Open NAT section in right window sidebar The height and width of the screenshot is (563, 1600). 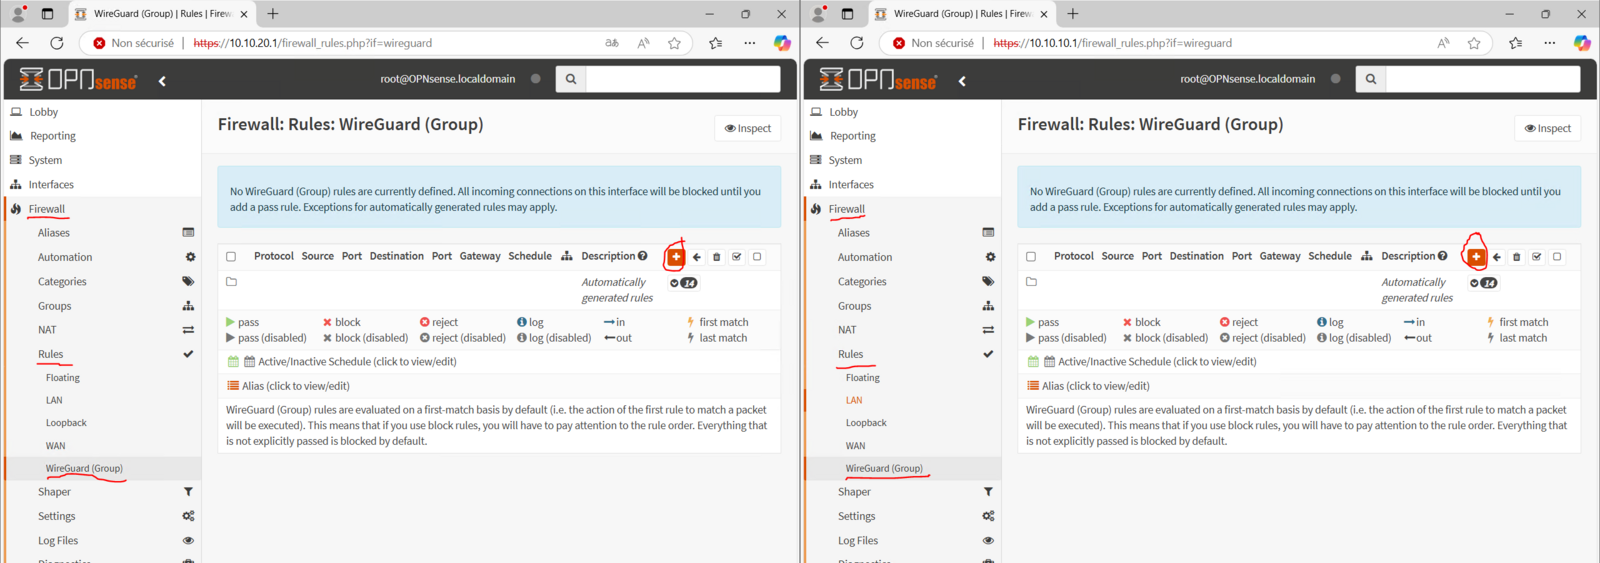(x=847, y=330)
